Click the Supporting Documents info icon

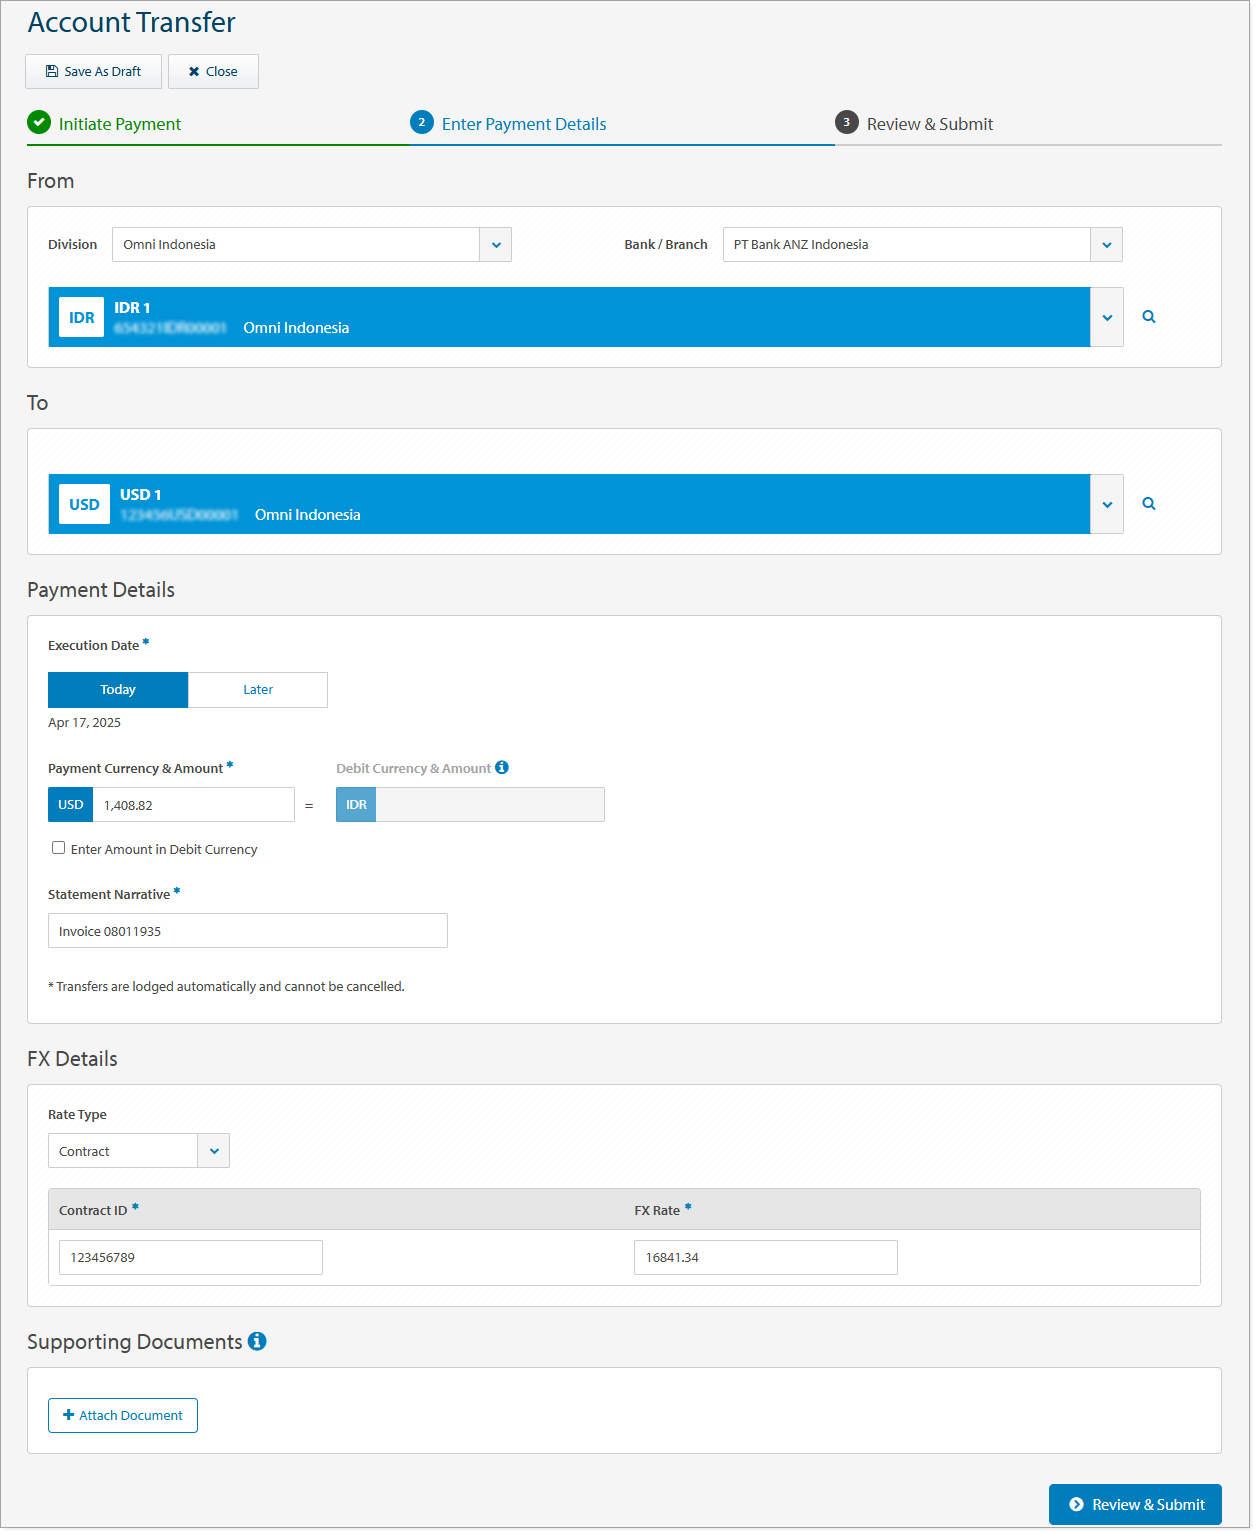point(257,1342)
